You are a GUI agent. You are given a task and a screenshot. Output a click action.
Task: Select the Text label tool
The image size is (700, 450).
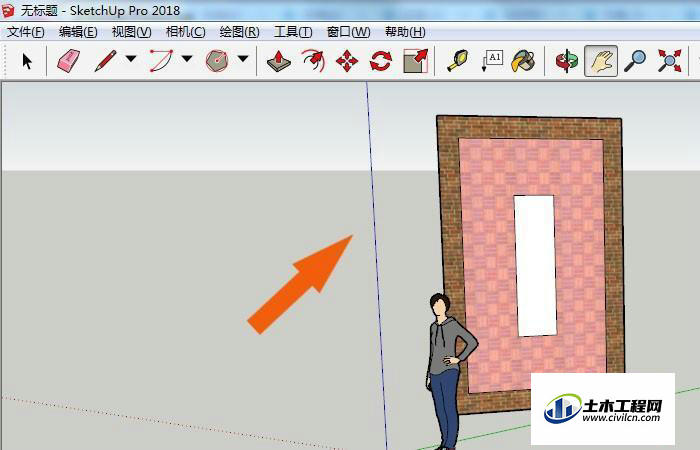(x=492, y=61)
